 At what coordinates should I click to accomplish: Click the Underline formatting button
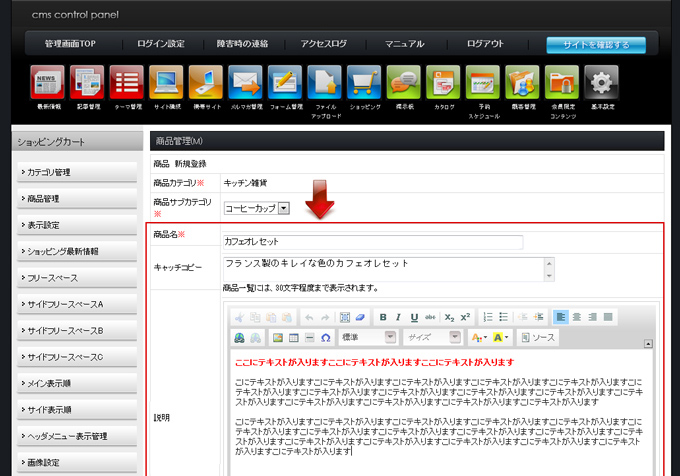point(412,317)
